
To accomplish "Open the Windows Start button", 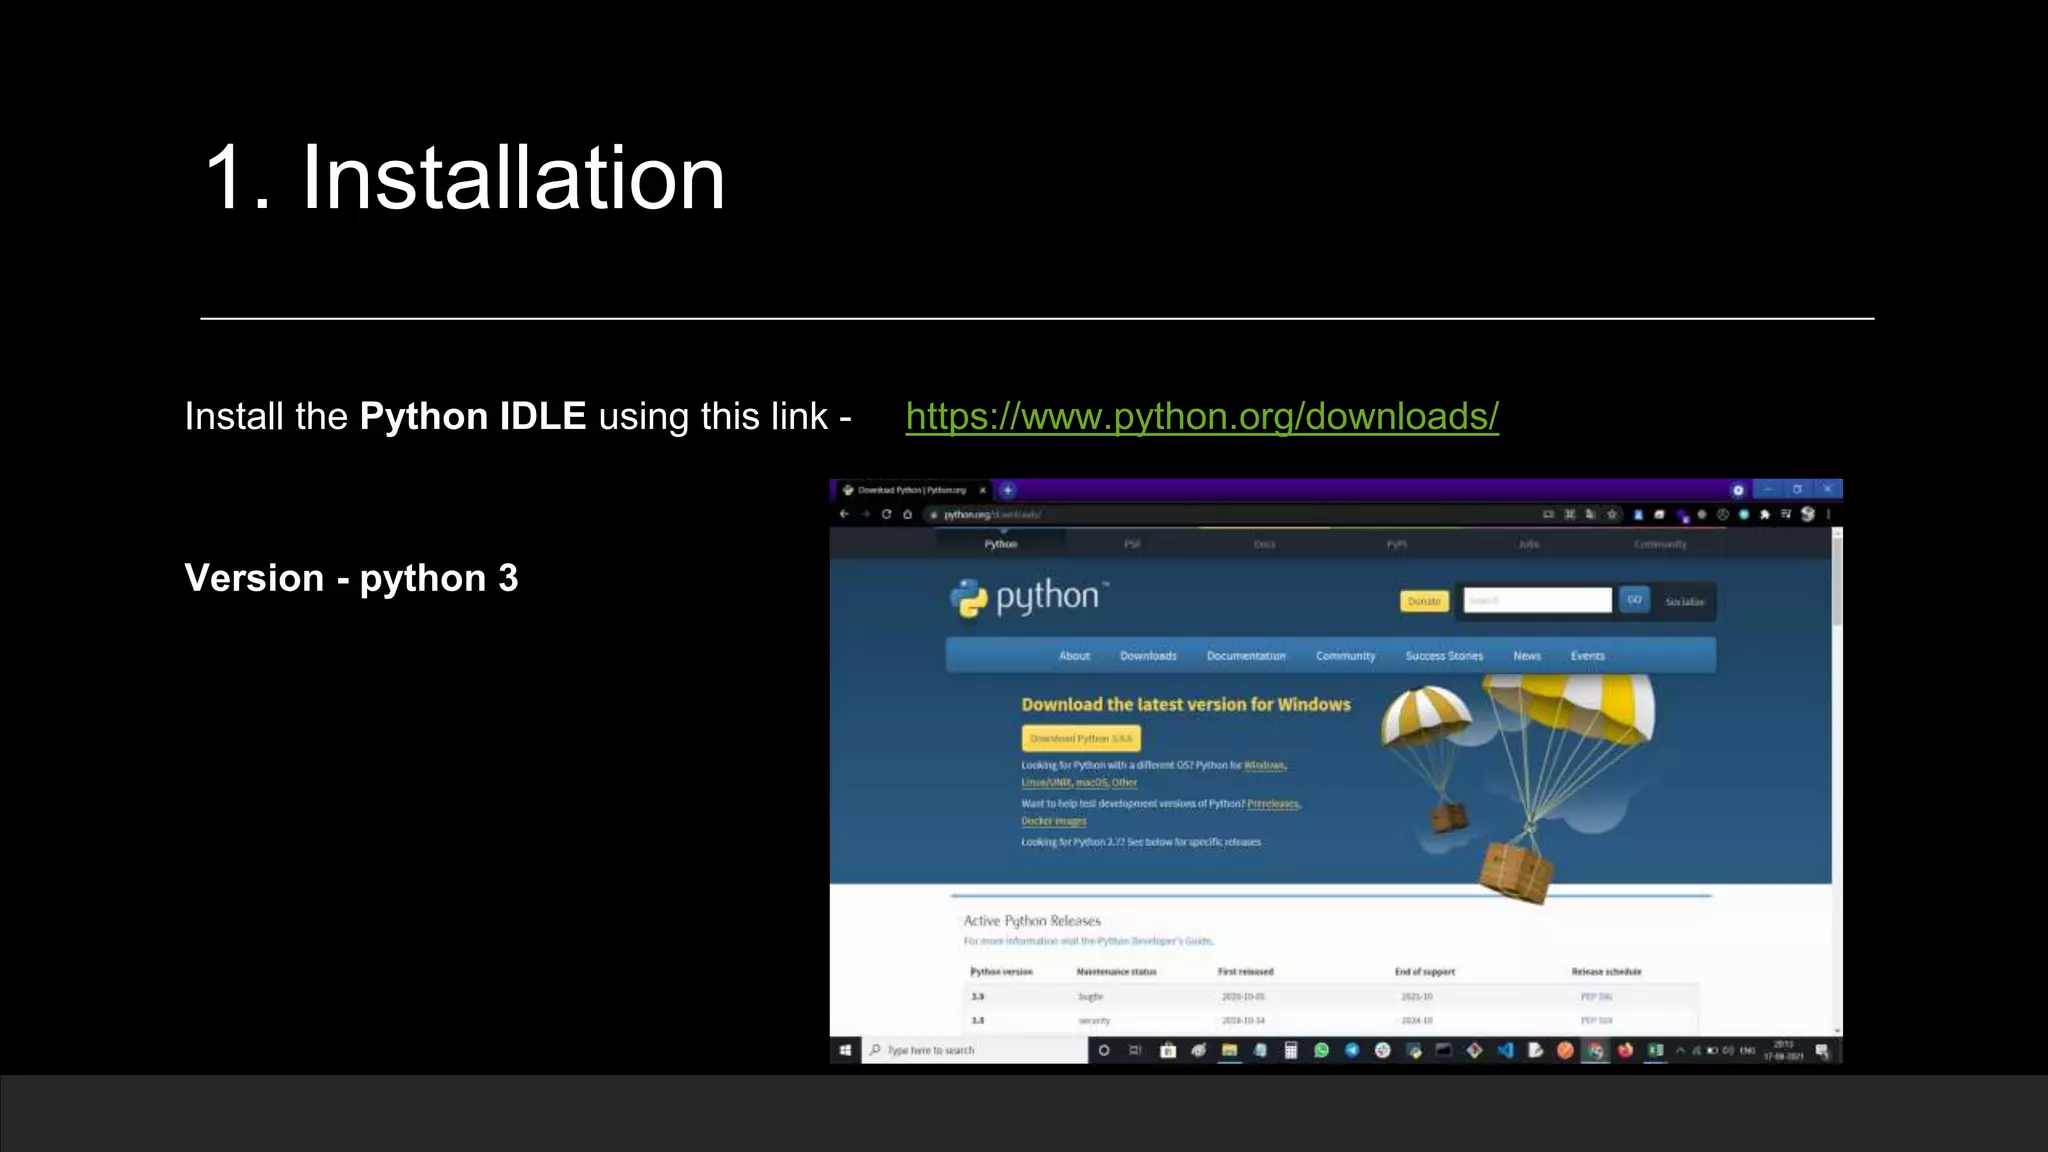I will (x=845, y=1050).
